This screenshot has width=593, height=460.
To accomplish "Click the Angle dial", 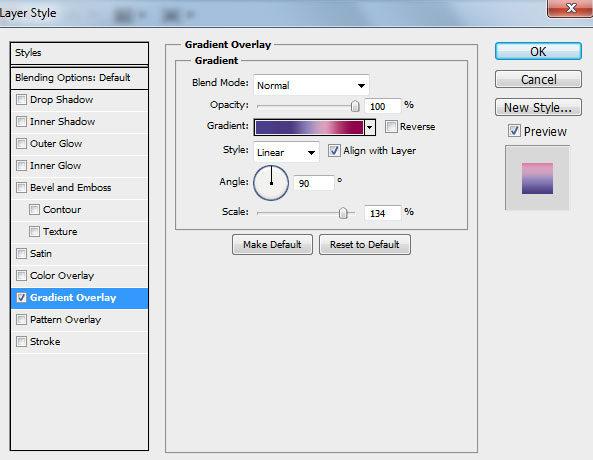I will 271,183.
